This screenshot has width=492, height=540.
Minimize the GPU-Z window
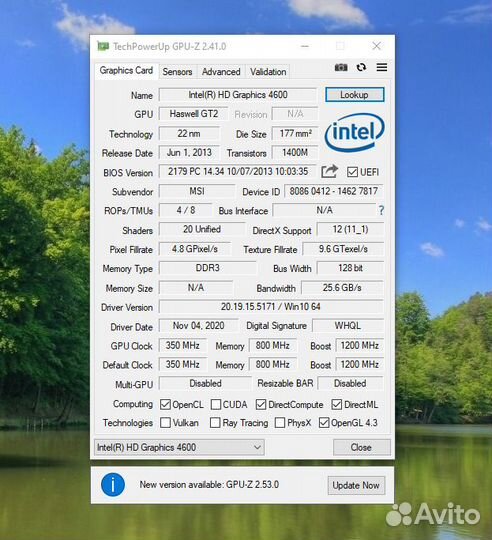(305, 46)
